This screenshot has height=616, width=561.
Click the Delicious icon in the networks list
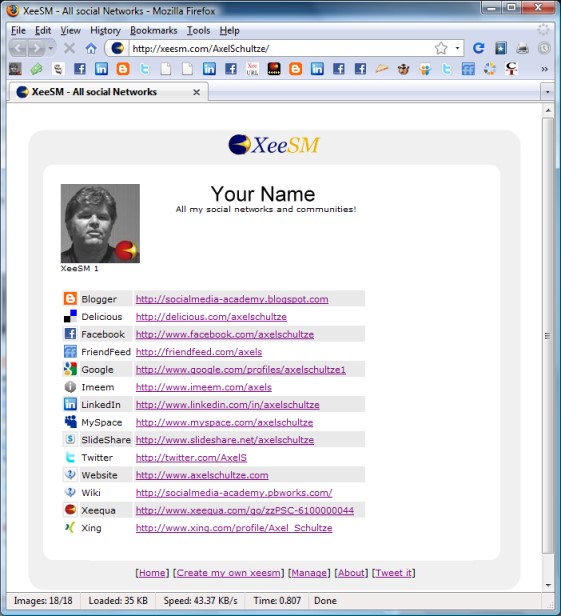click(70, 316)
